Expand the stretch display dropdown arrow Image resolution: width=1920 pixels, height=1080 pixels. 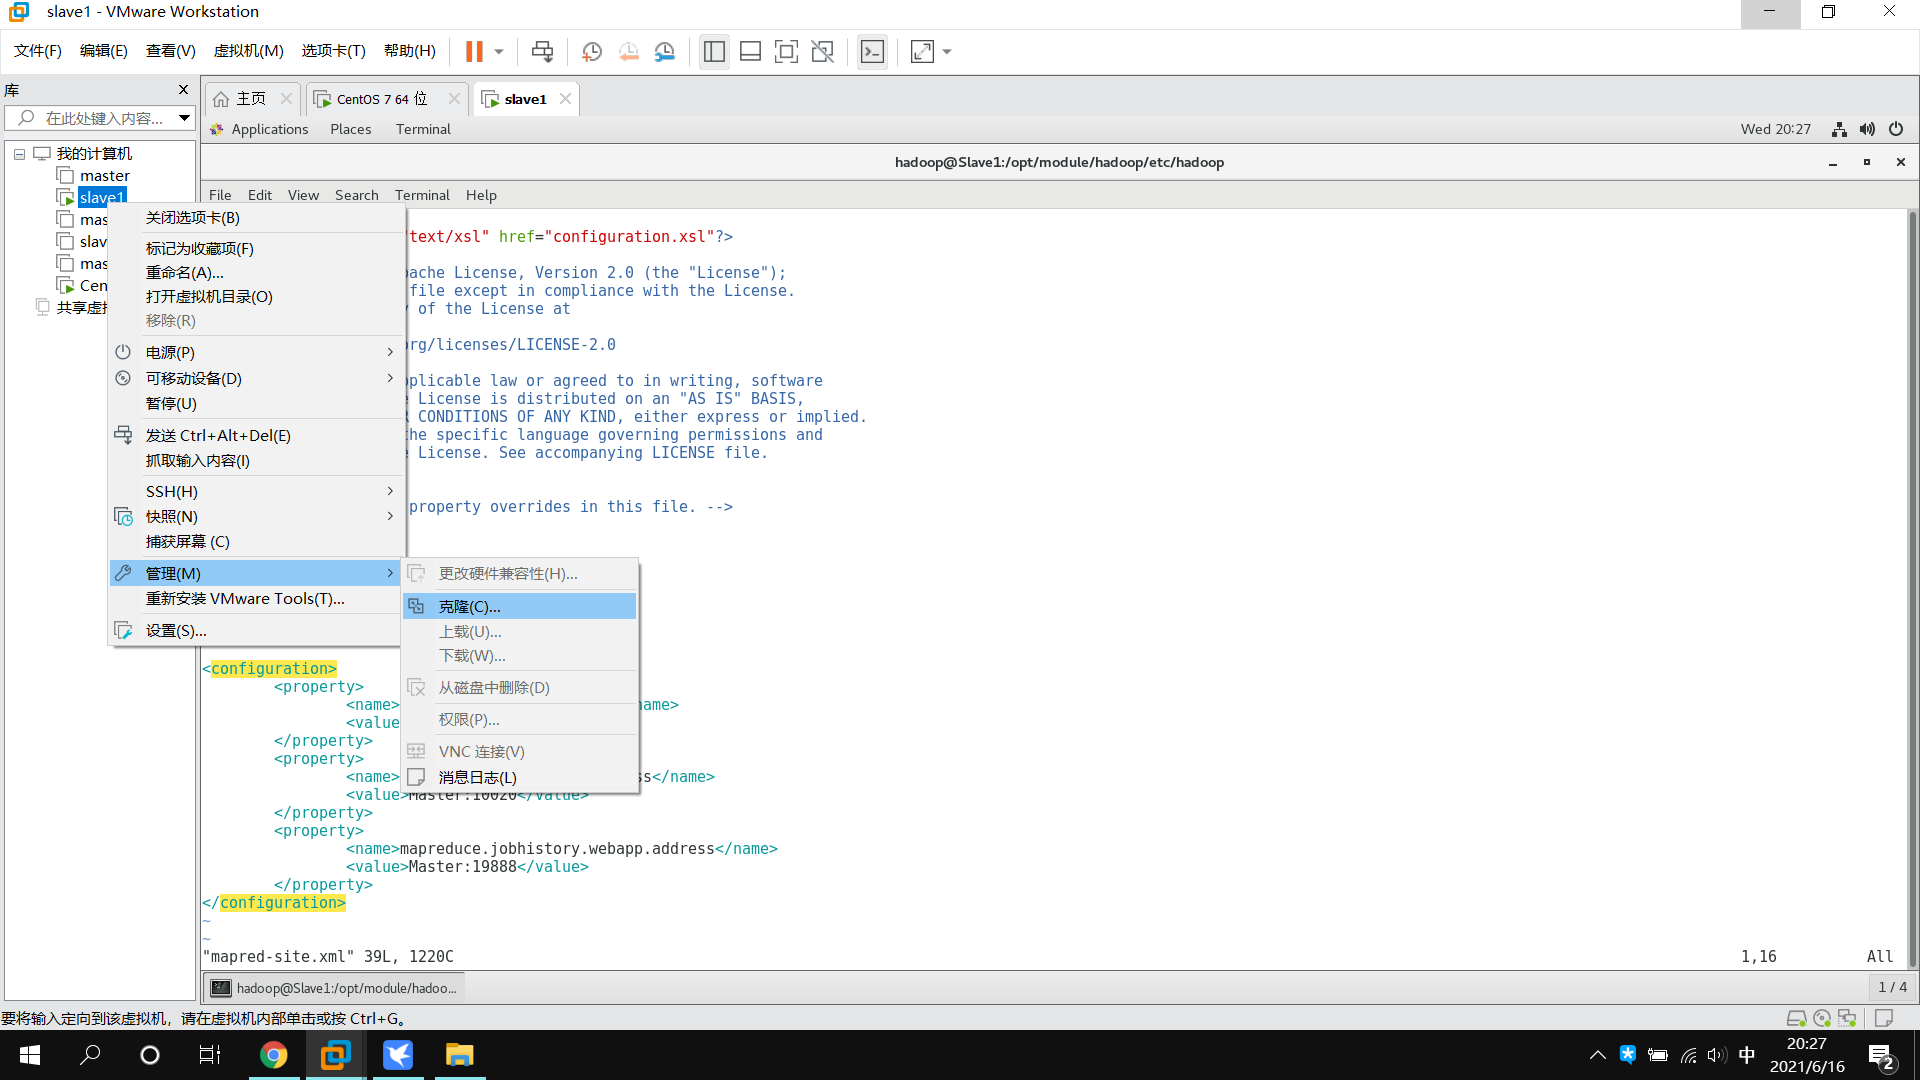(947, 51)
